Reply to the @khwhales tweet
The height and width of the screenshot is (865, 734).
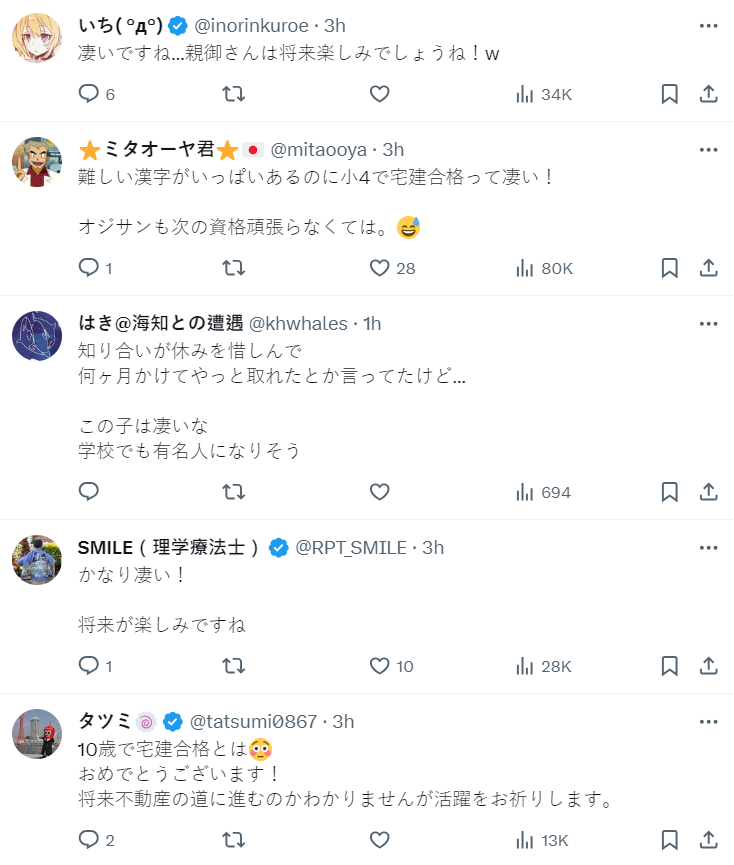pyautogui.click(x=89, y=492)
